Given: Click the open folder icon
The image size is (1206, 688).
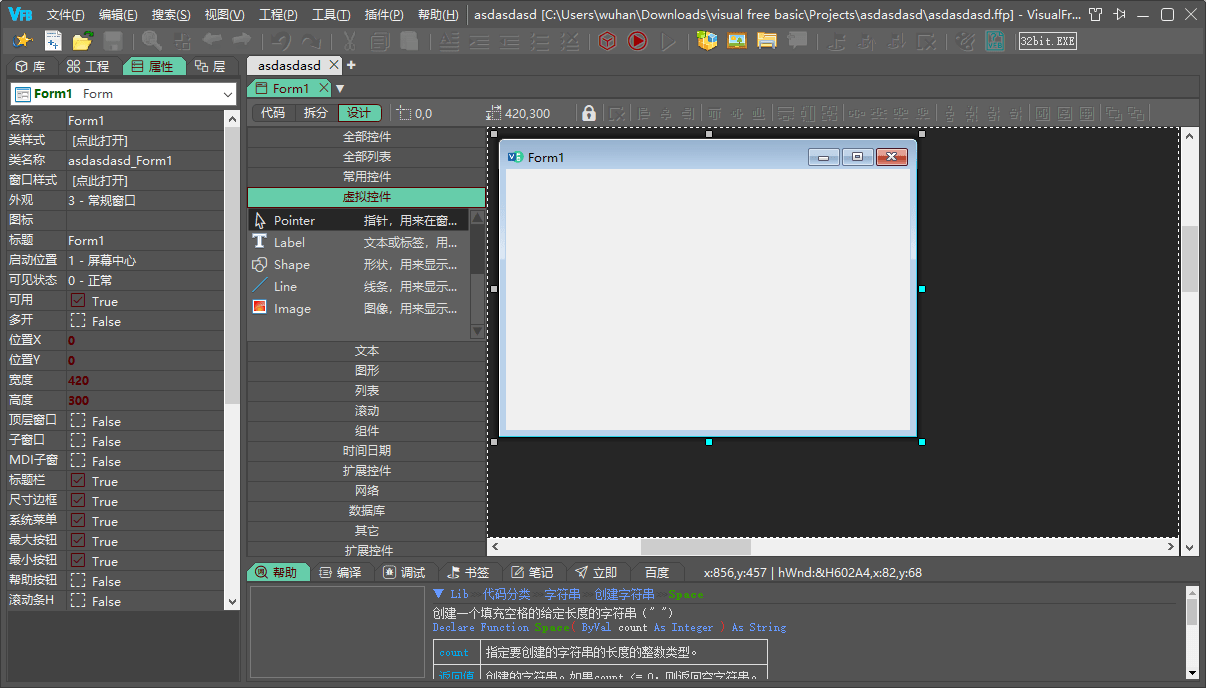Looking at the screenshot, I should 83,41.
